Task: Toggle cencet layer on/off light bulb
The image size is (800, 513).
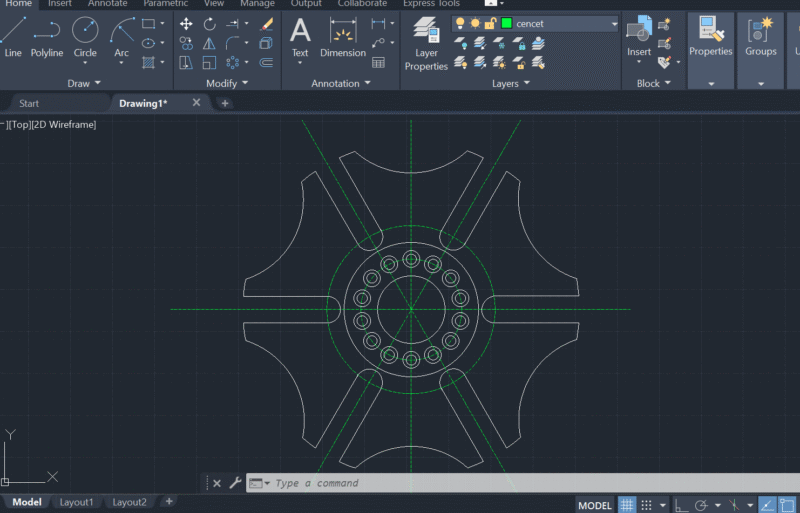Action: [x=460, y=23]
